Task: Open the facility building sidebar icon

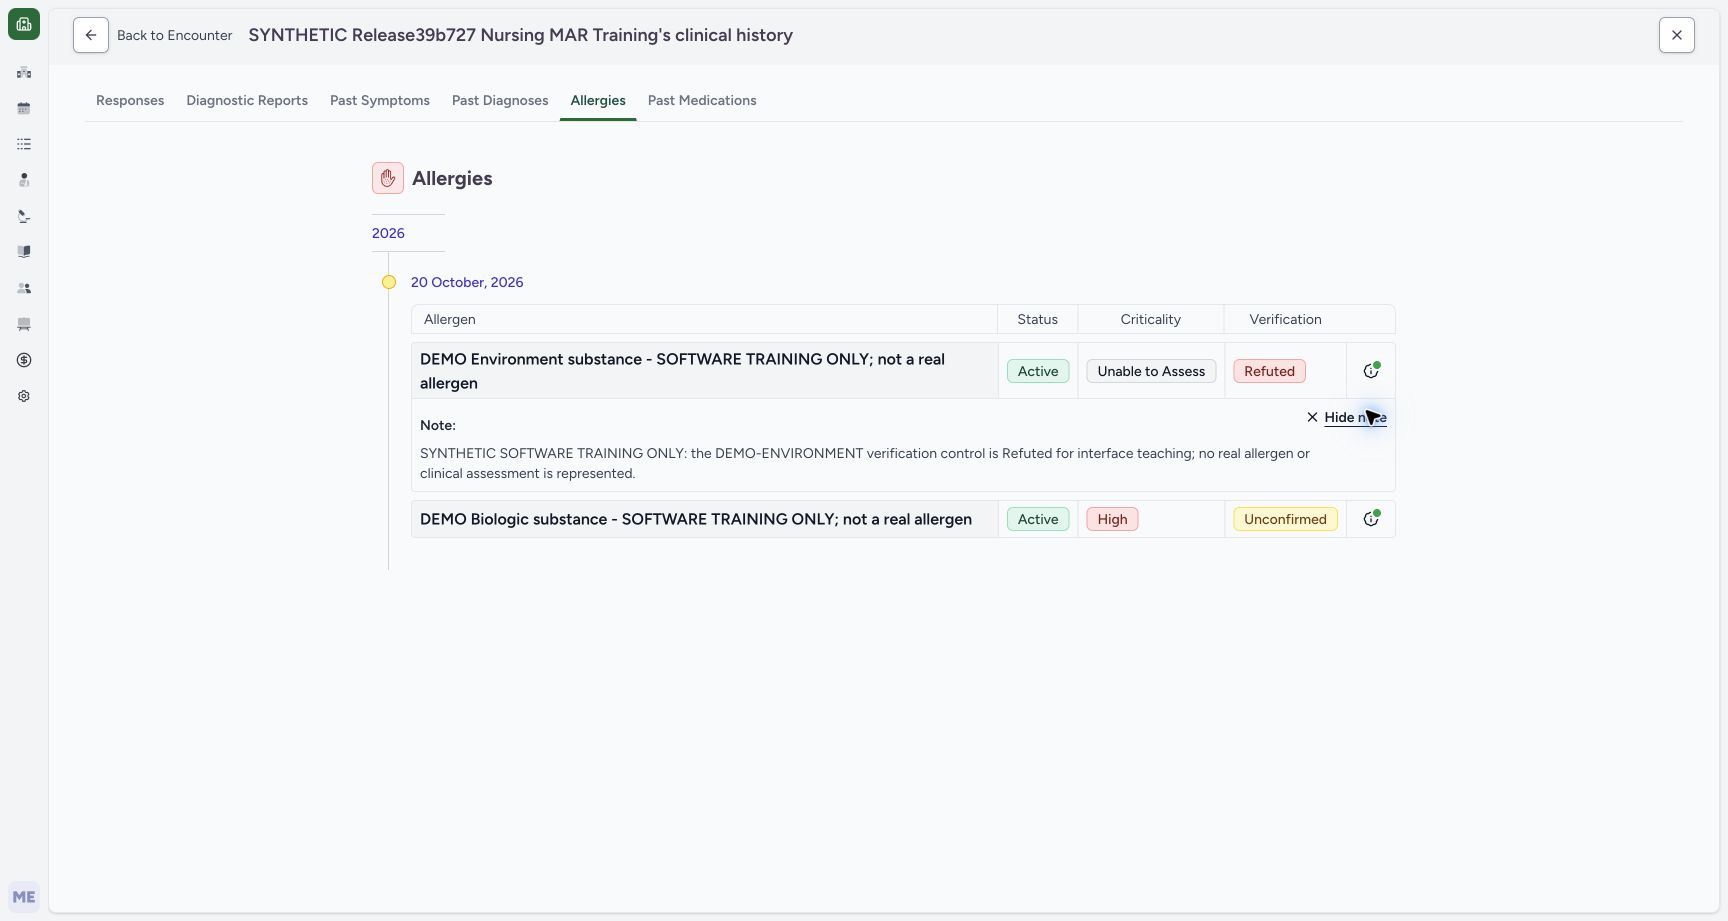Action: pyautogui.click(x=24, y=72)
